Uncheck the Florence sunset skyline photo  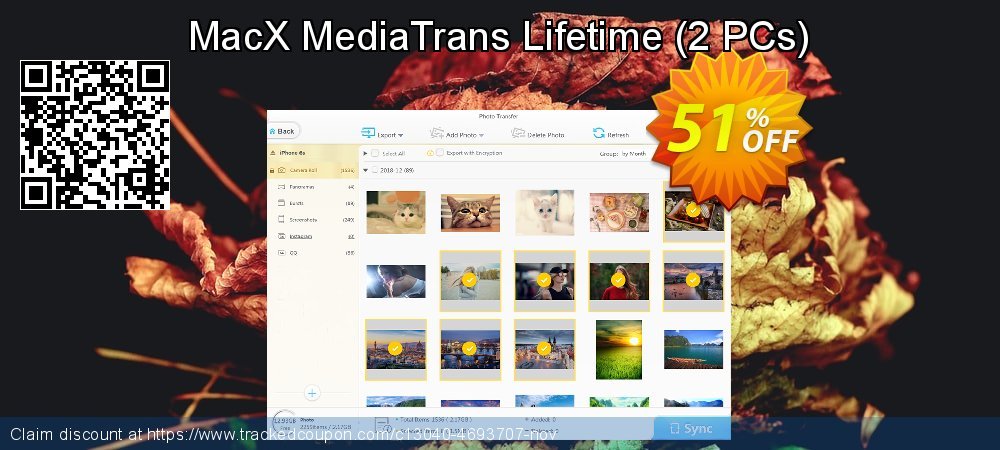tap(395, 349)
